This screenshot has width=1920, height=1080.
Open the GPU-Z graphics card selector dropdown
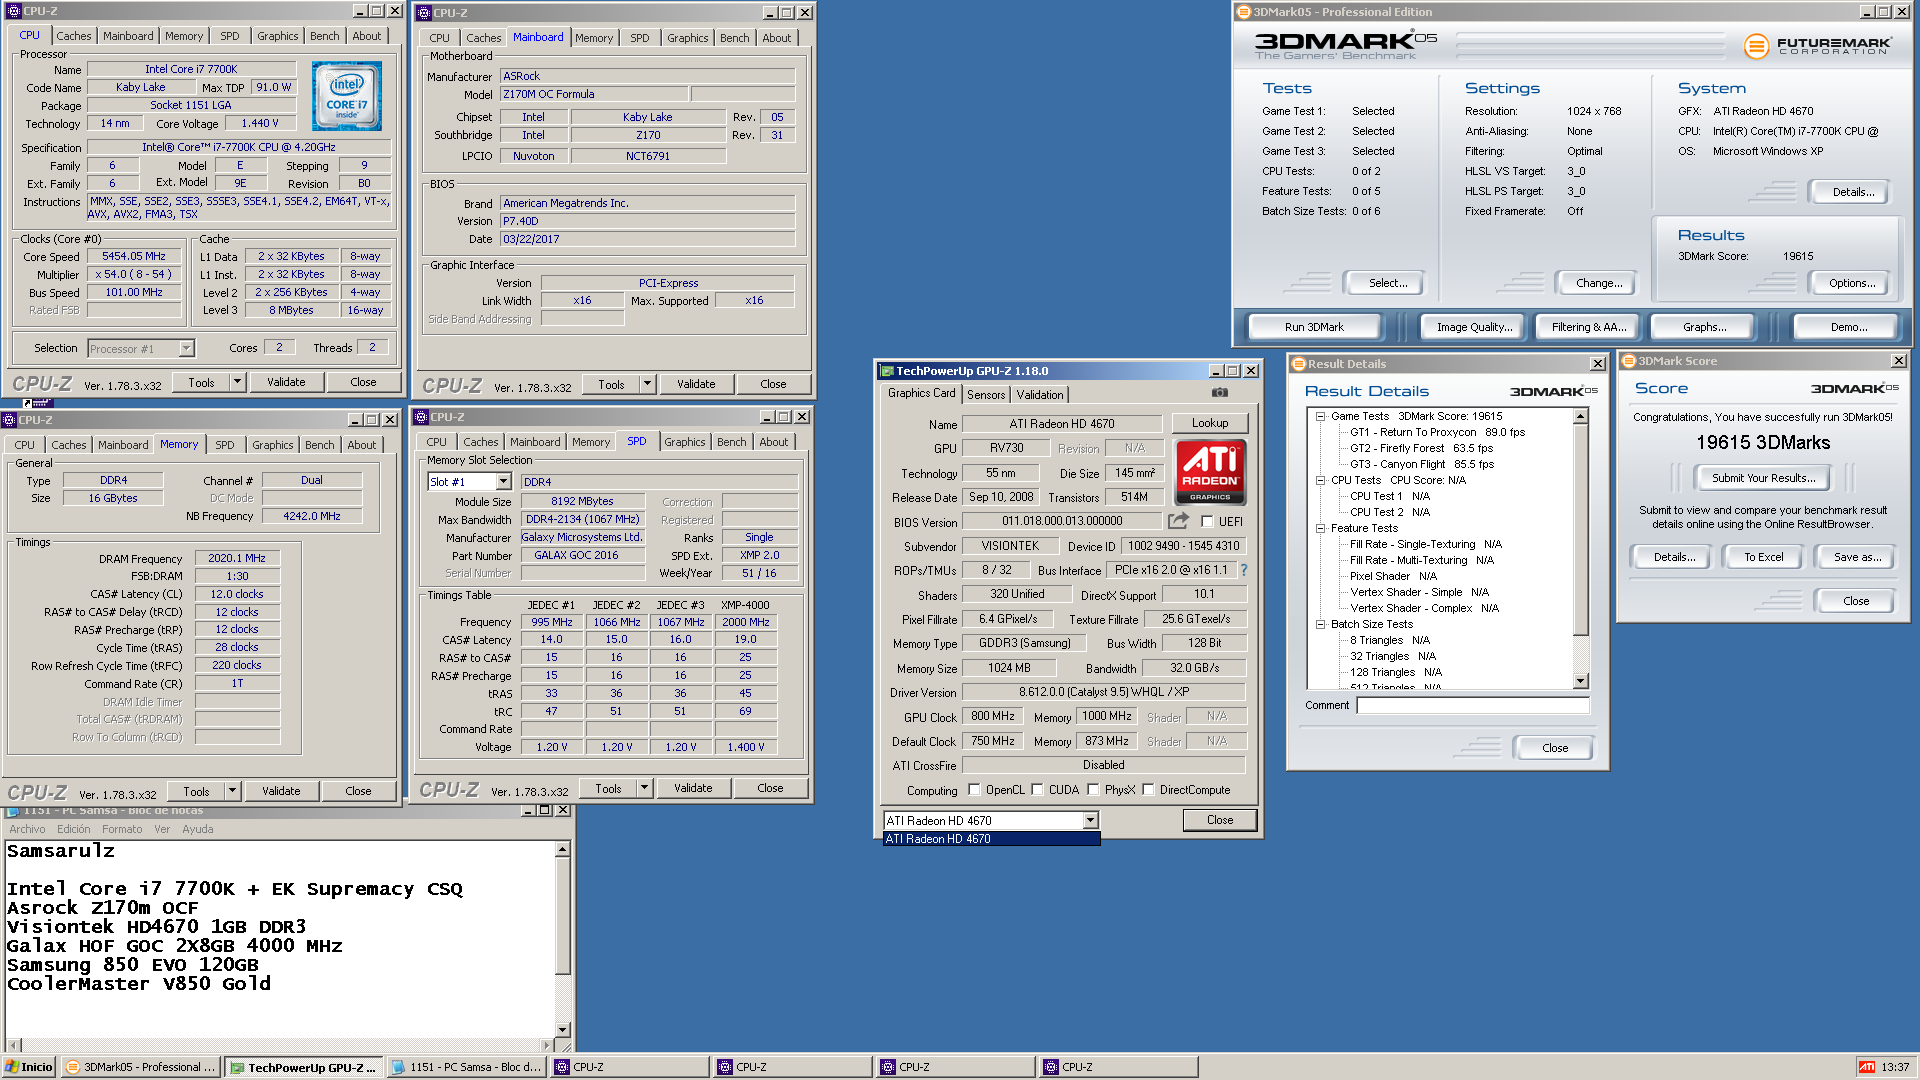tap(1090, 821)
